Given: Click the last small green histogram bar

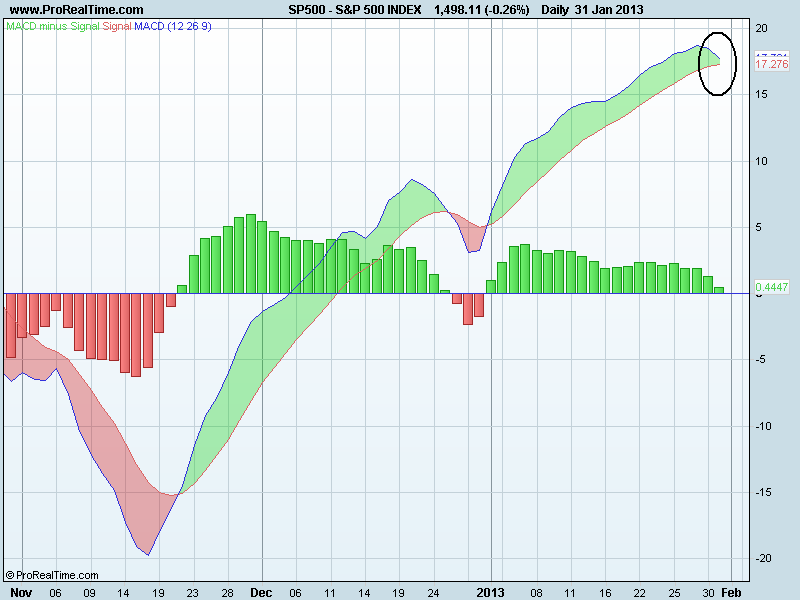Looking at the screenshot, I should (x=719, y=290).
